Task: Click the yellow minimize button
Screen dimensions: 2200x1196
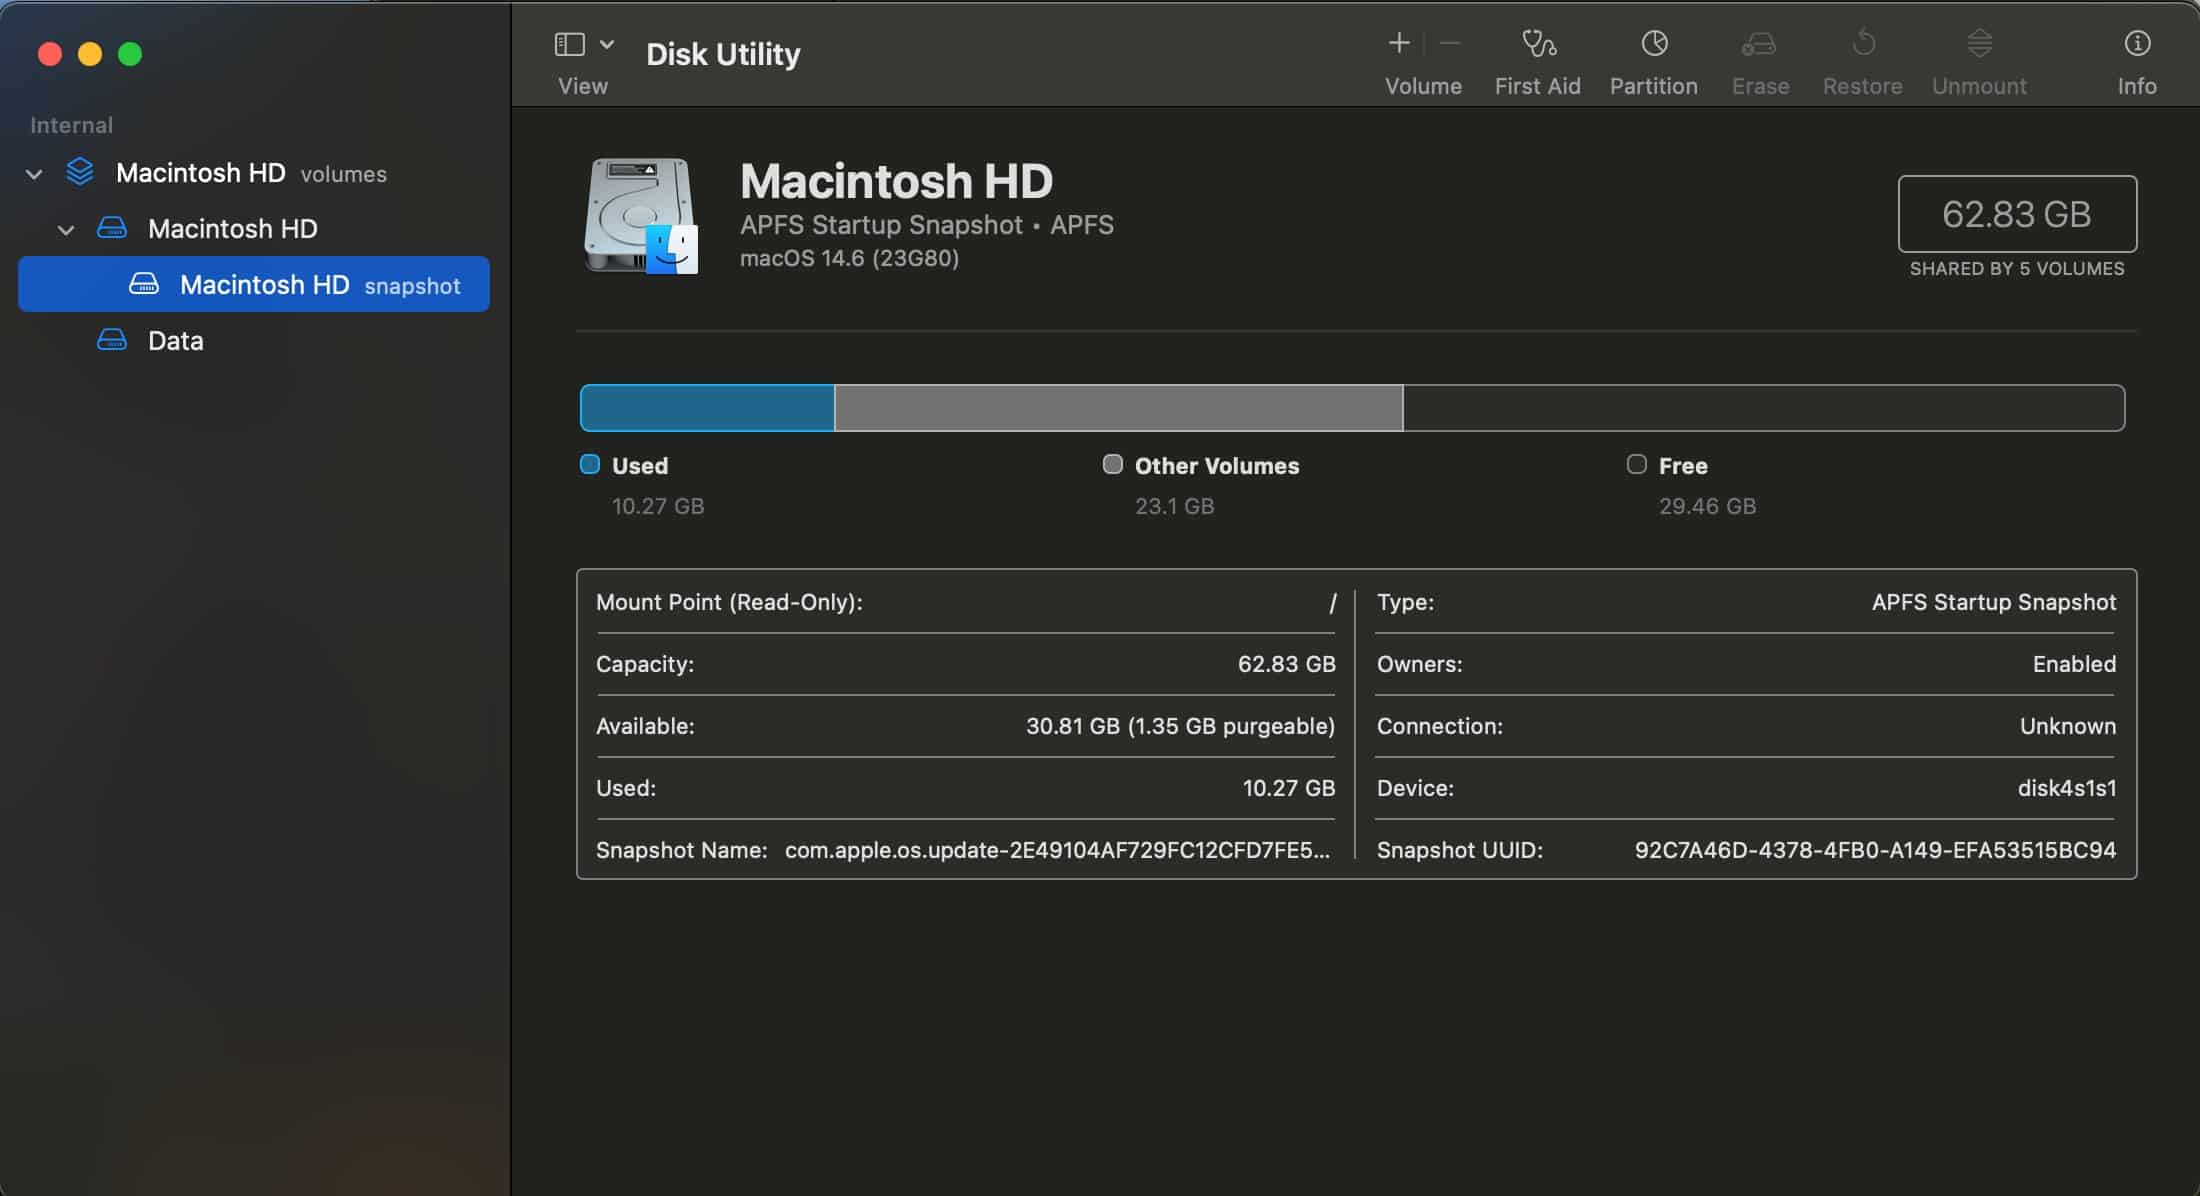Action: pyautogui.click(x=90, y=54)
